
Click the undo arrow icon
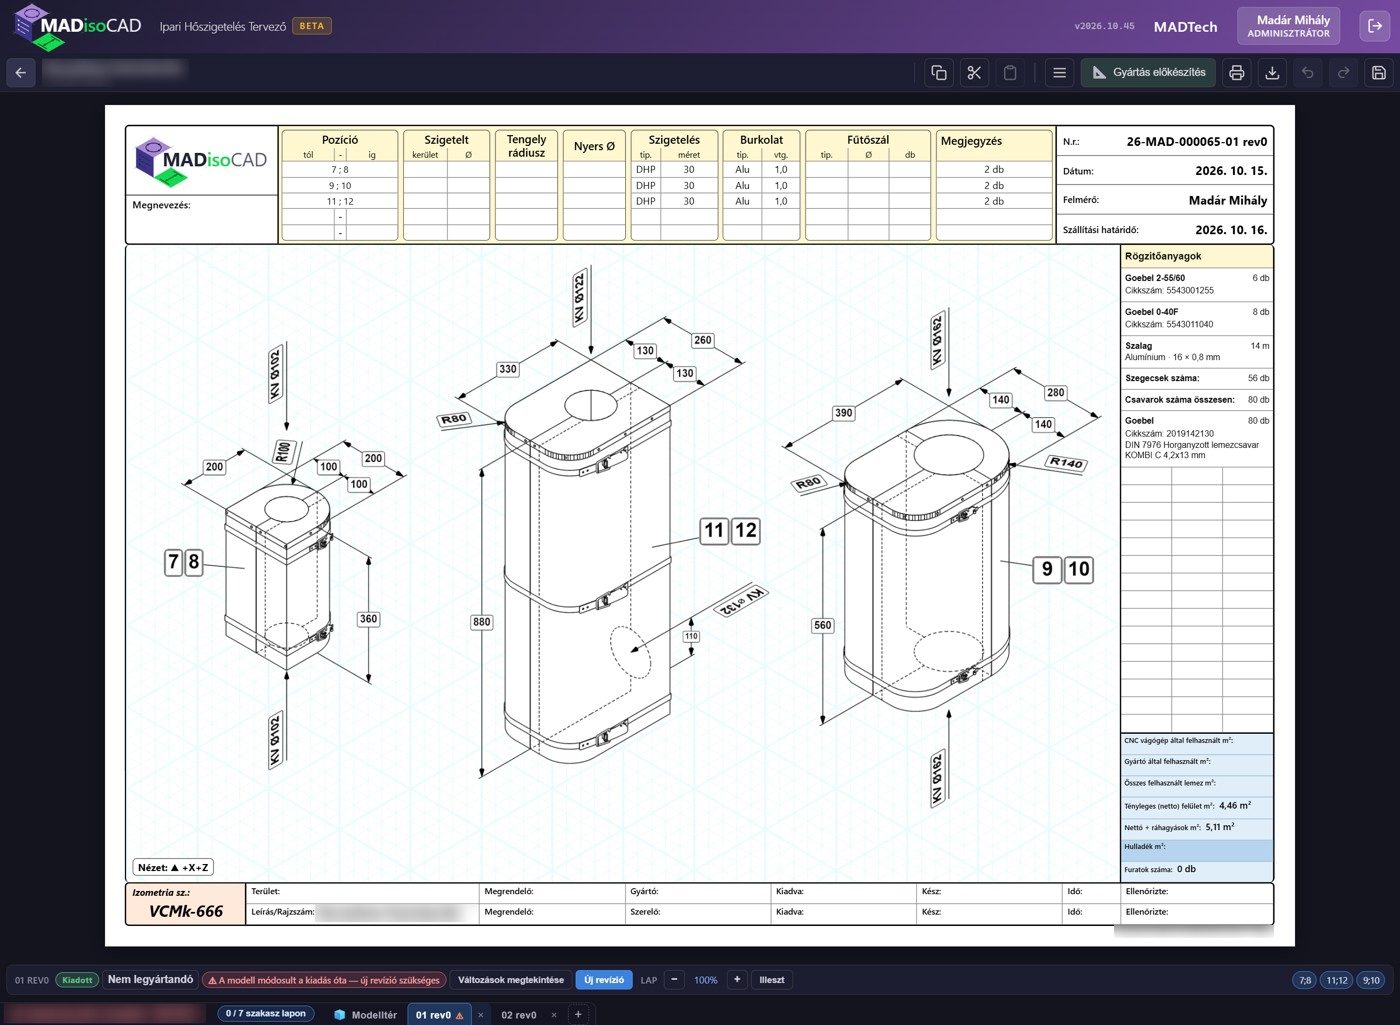click(1307, 72)
